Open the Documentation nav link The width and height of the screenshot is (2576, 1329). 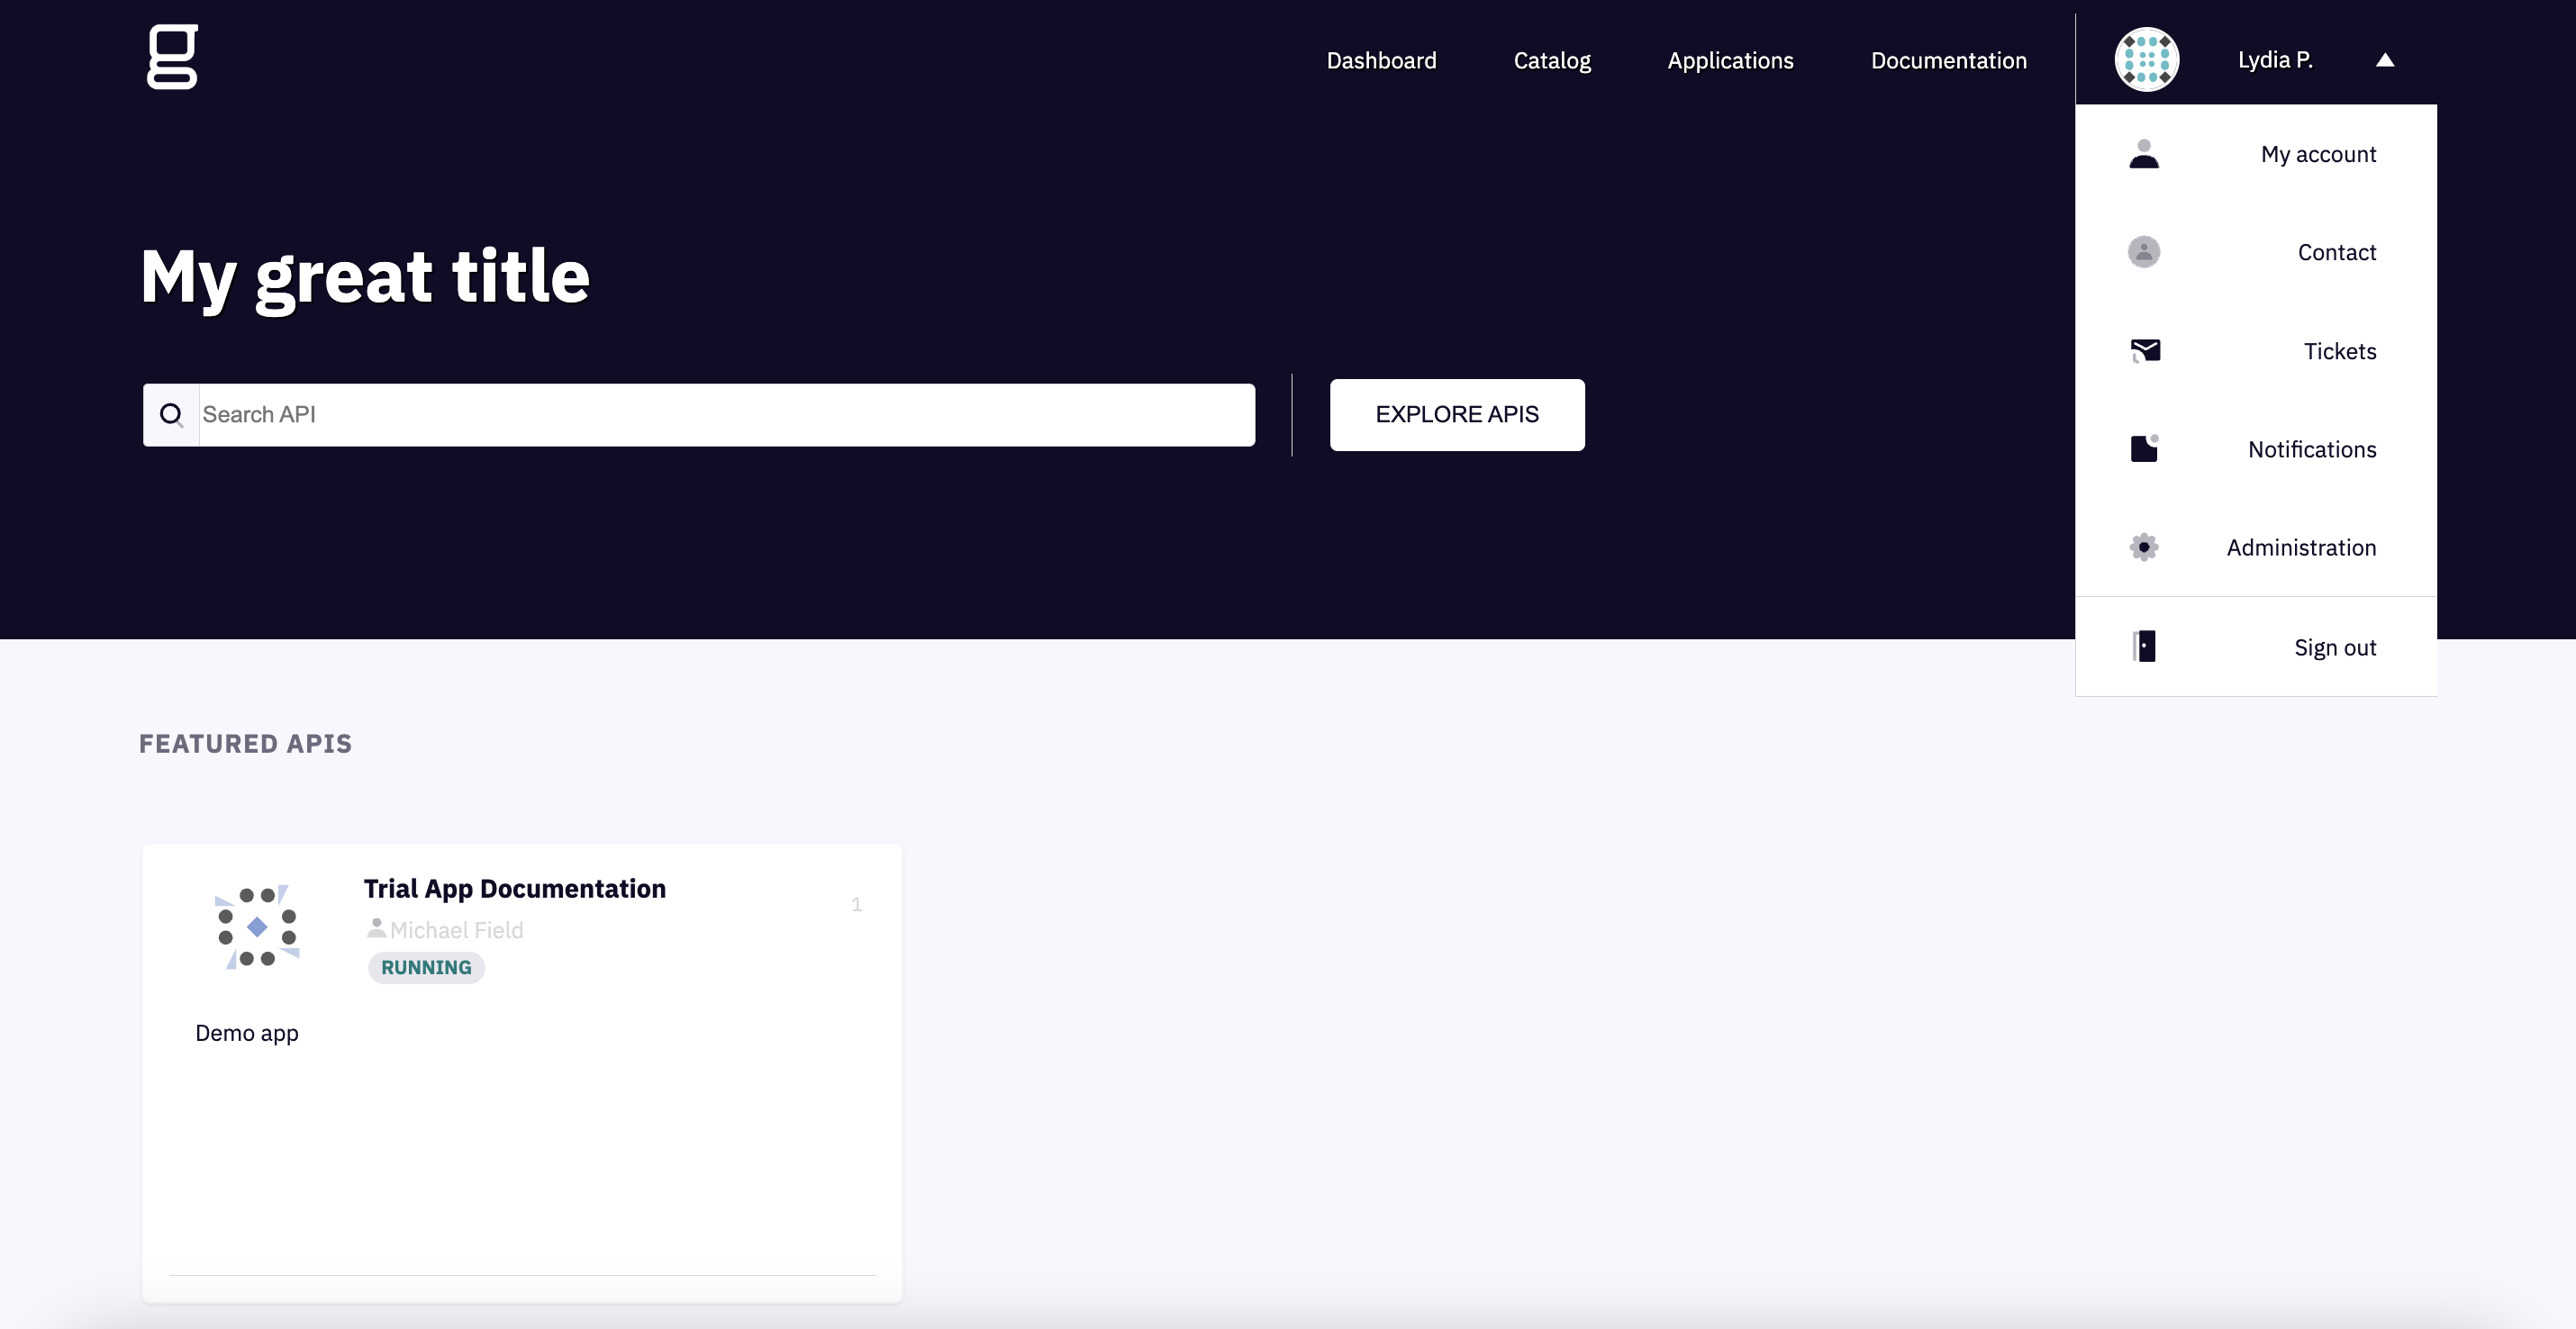1948,61
